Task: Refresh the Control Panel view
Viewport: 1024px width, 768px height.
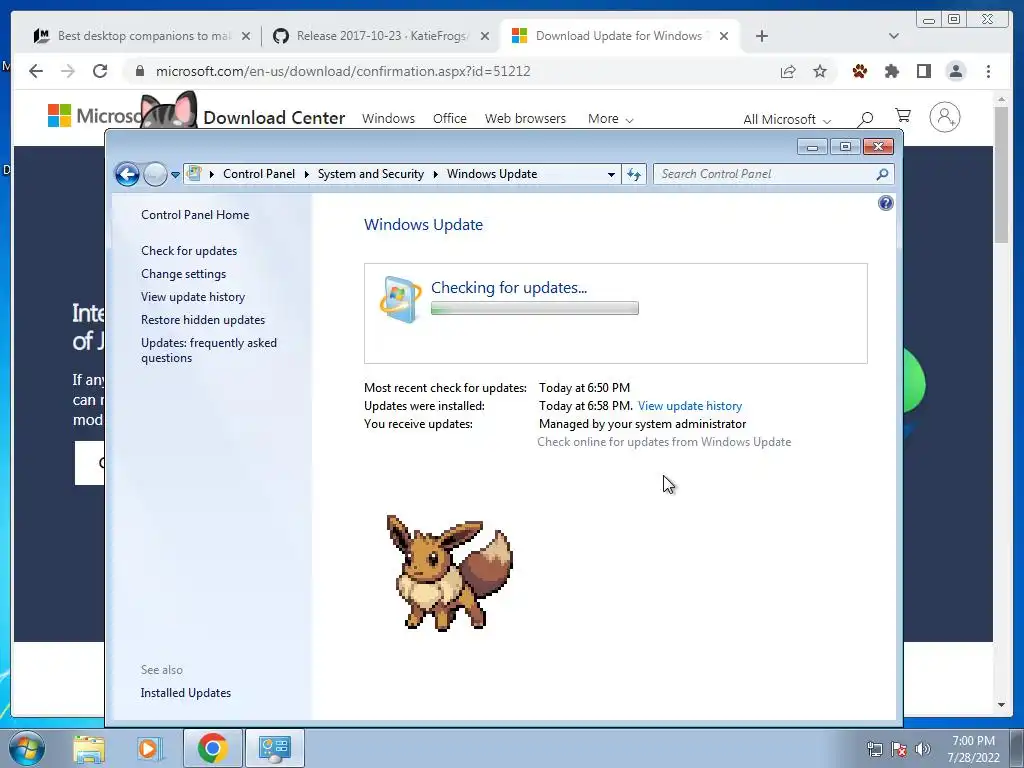Action: [633, 174]
